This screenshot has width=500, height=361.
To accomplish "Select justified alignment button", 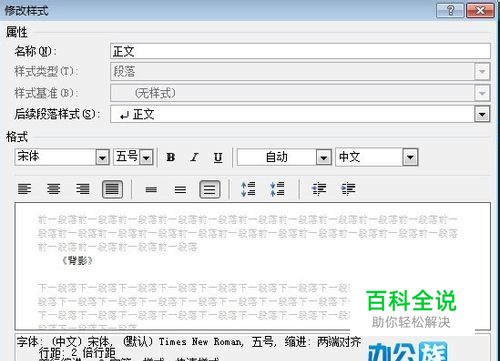I will tap(112, 189).
